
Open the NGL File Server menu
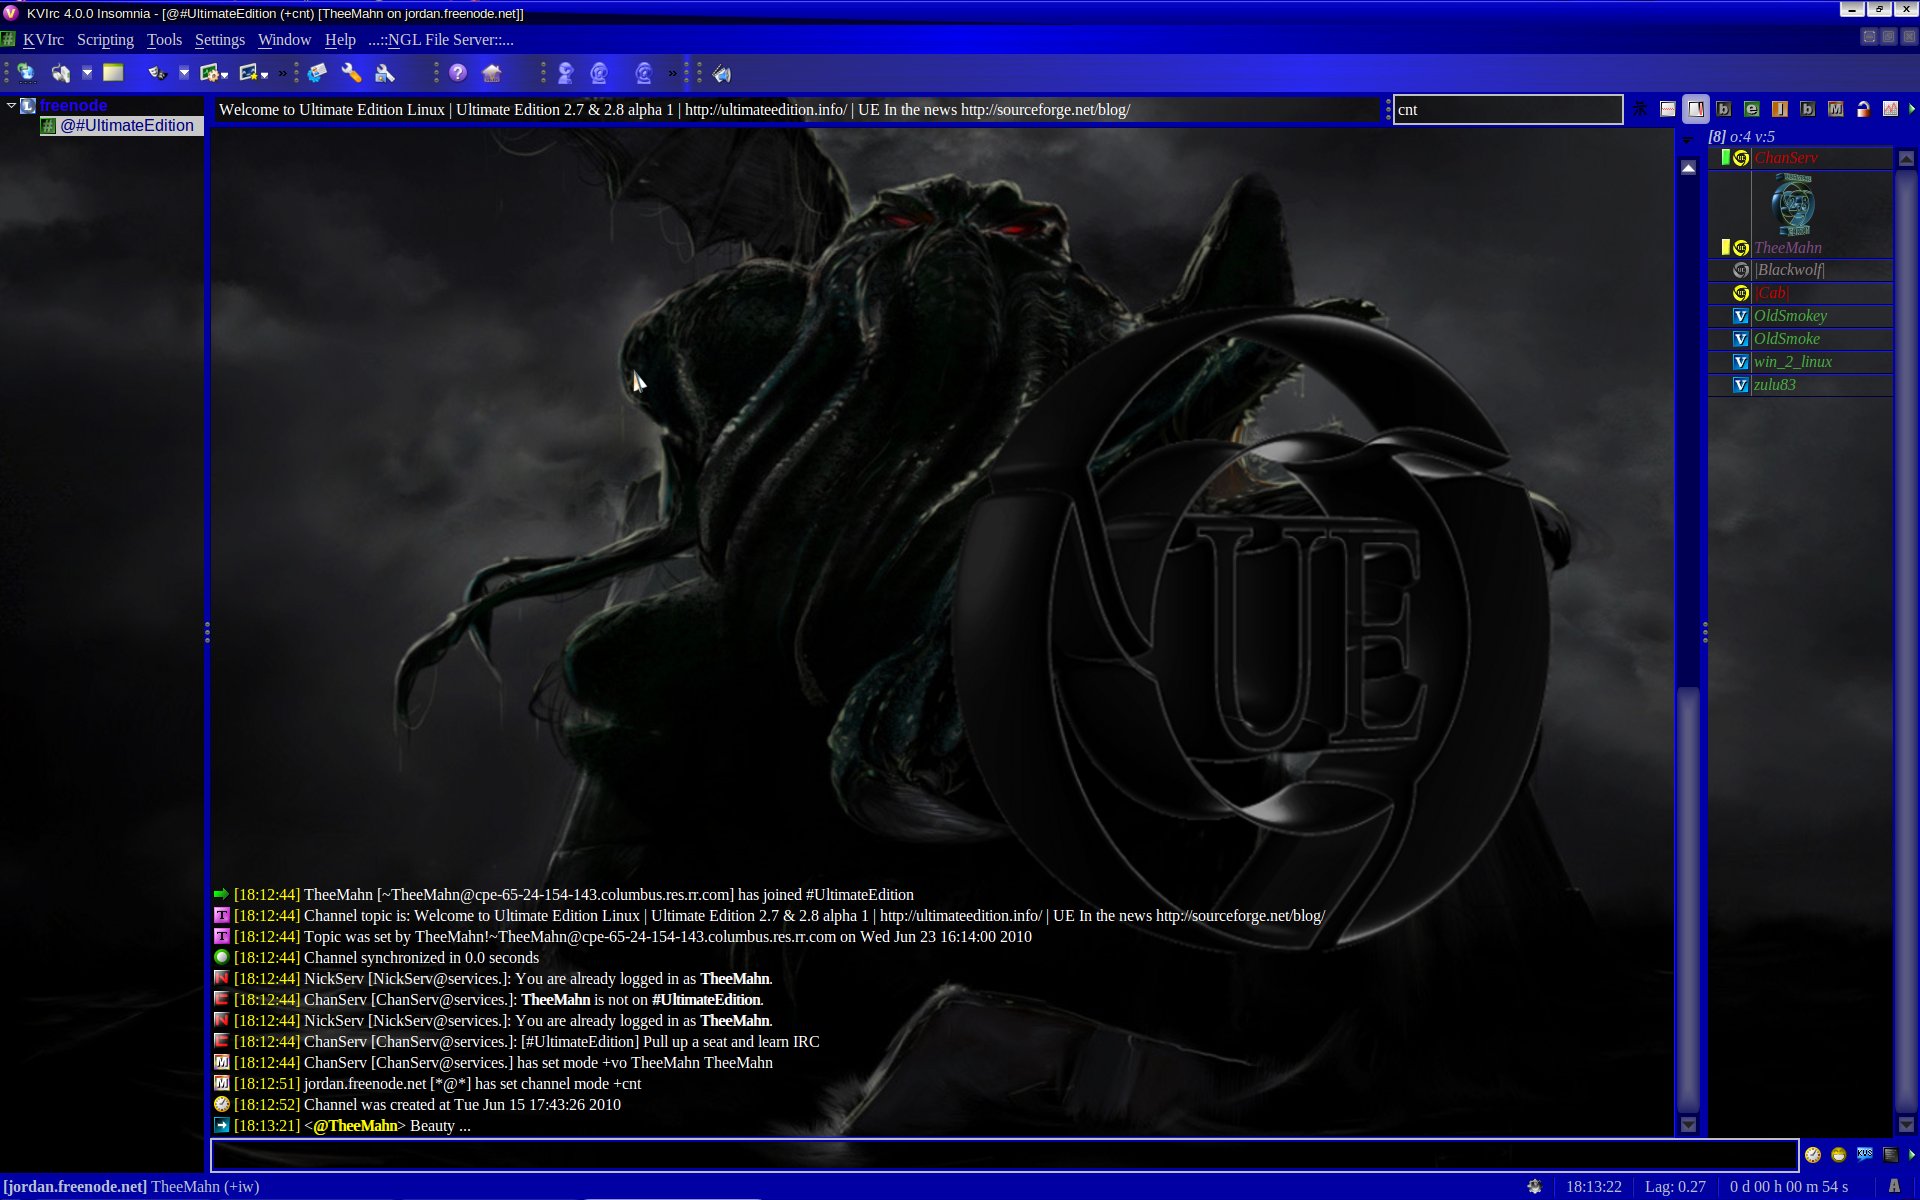click(x=441, y=40)
